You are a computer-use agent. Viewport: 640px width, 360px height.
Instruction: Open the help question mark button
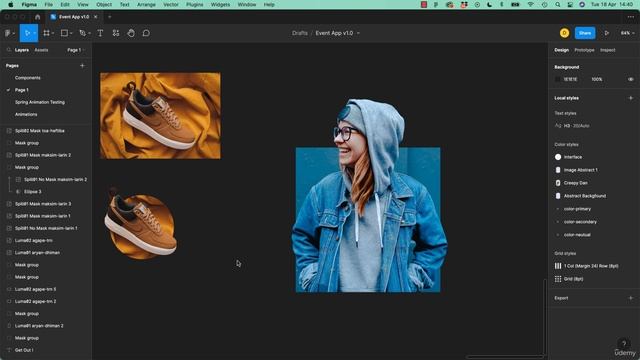(623, 343)
